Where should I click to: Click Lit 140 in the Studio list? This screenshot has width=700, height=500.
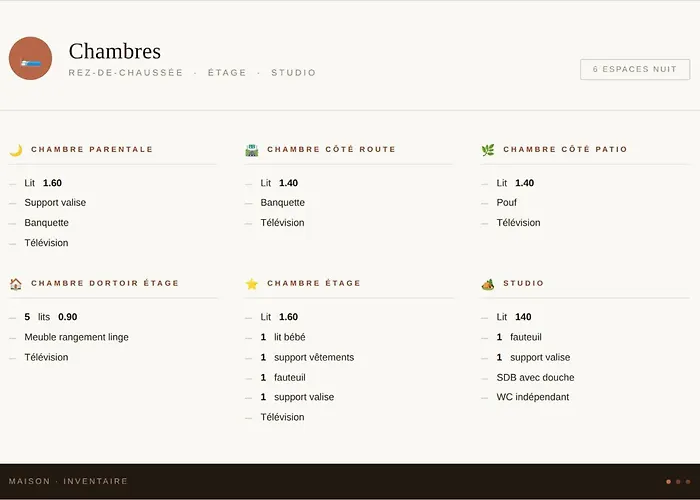[514, 317]
